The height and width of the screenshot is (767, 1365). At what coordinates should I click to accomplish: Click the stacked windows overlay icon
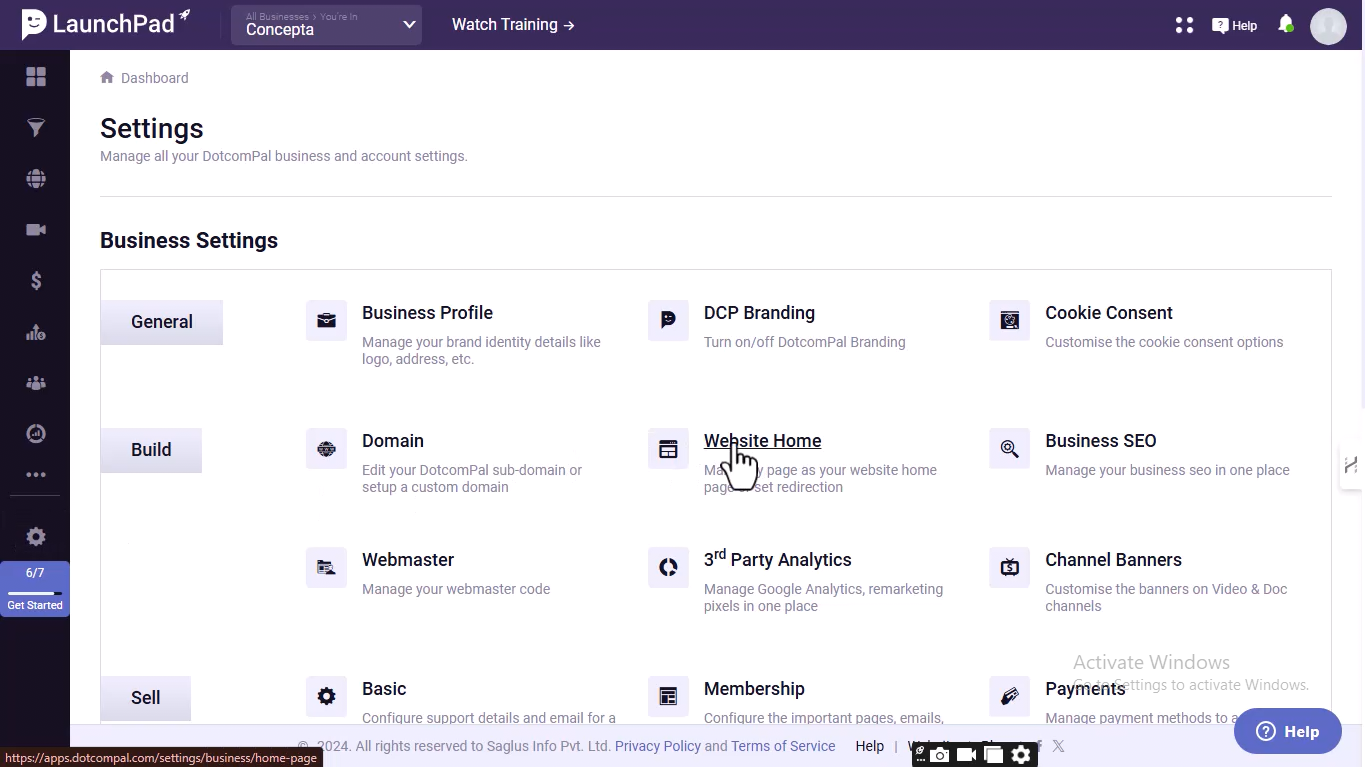coord(993,755)
